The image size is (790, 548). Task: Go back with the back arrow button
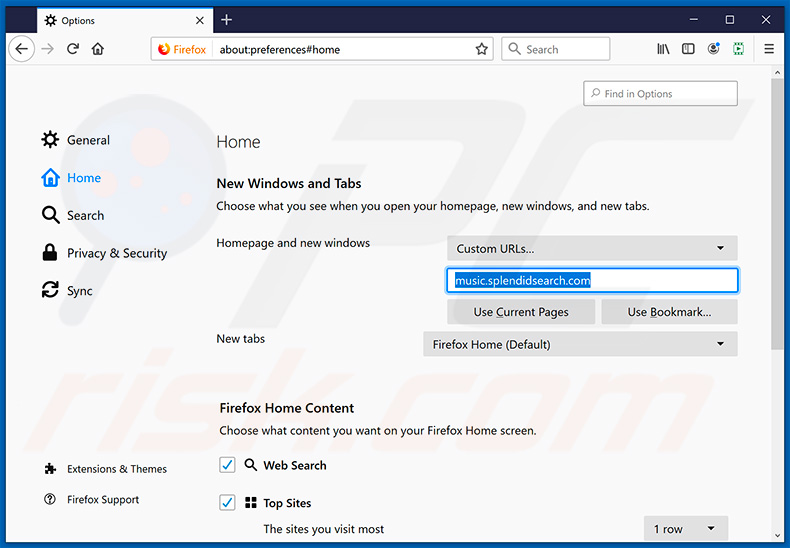click(21, 49)
